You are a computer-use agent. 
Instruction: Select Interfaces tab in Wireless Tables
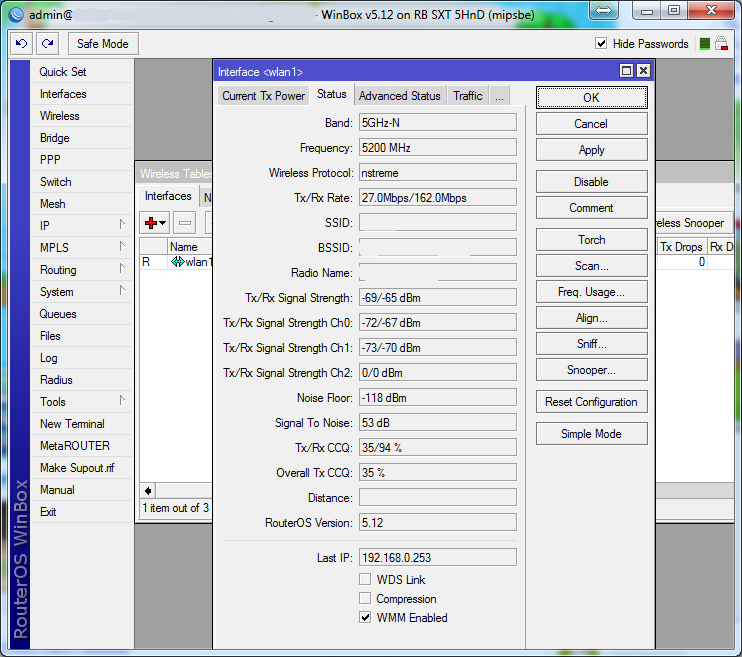[x=168, y=196]
